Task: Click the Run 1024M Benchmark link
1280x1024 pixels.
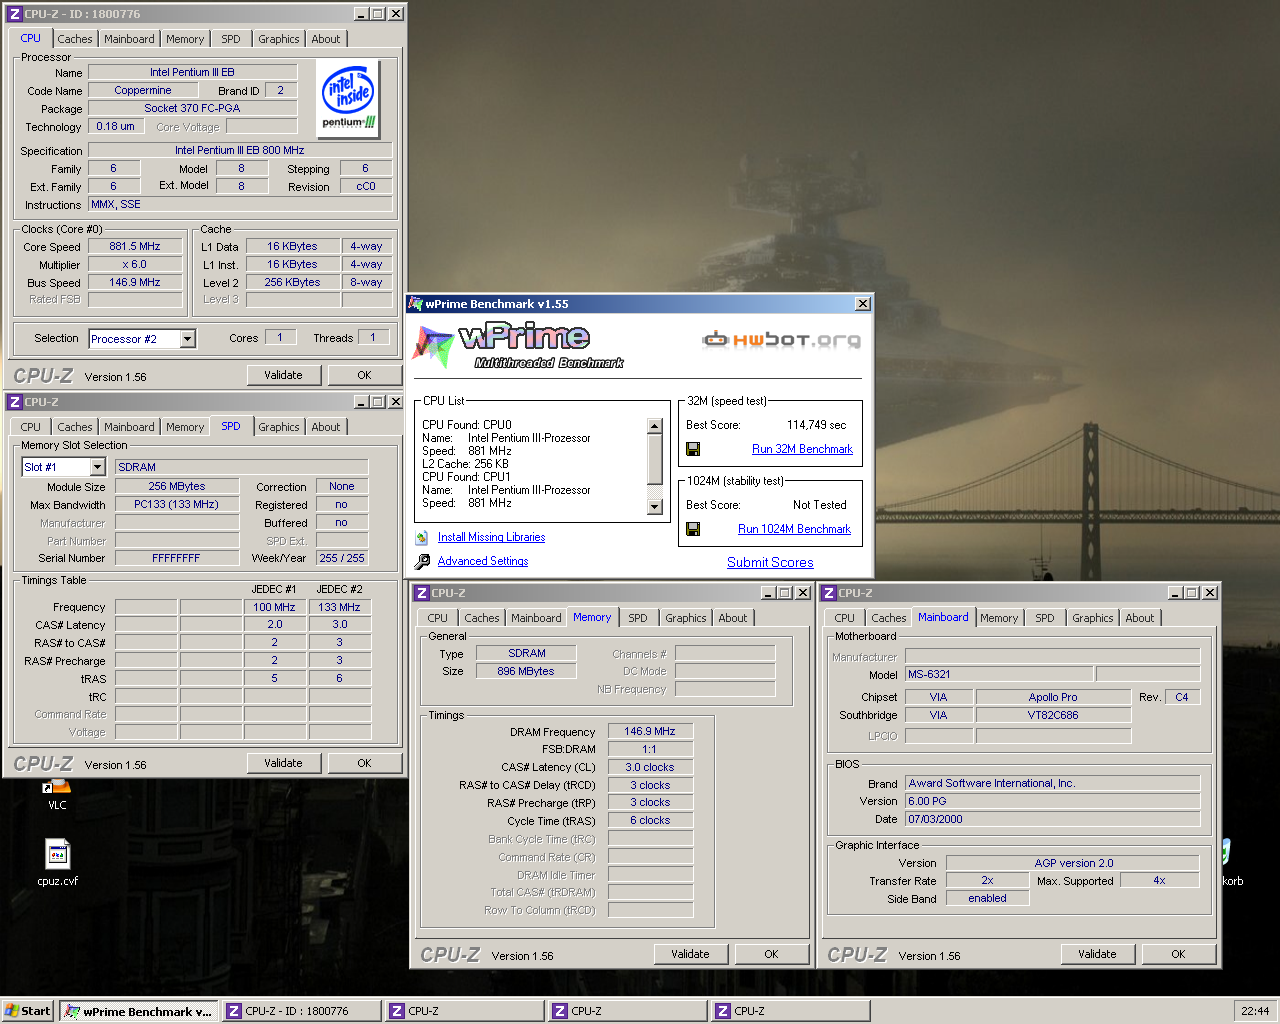Action: (x=794, y=529)
